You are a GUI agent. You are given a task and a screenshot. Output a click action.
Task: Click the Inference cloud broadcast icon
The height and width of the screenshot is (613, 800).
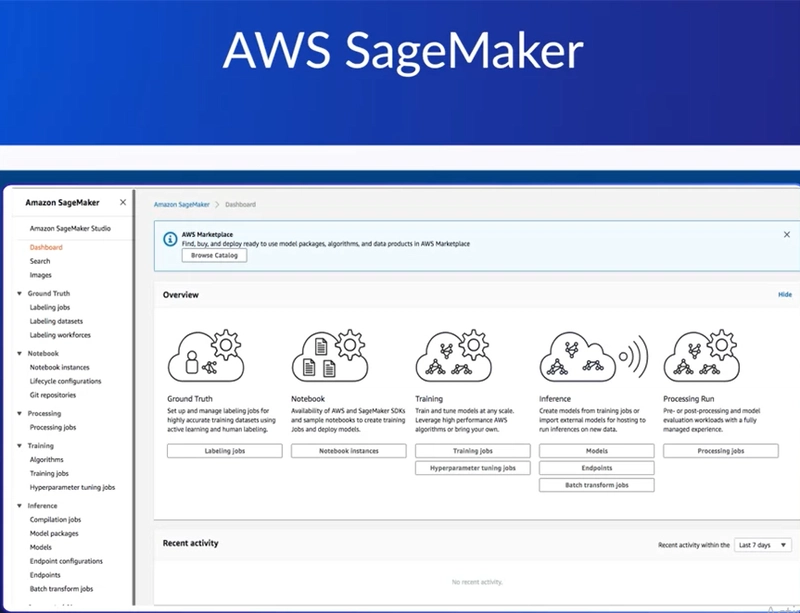[x=594, y=356]
